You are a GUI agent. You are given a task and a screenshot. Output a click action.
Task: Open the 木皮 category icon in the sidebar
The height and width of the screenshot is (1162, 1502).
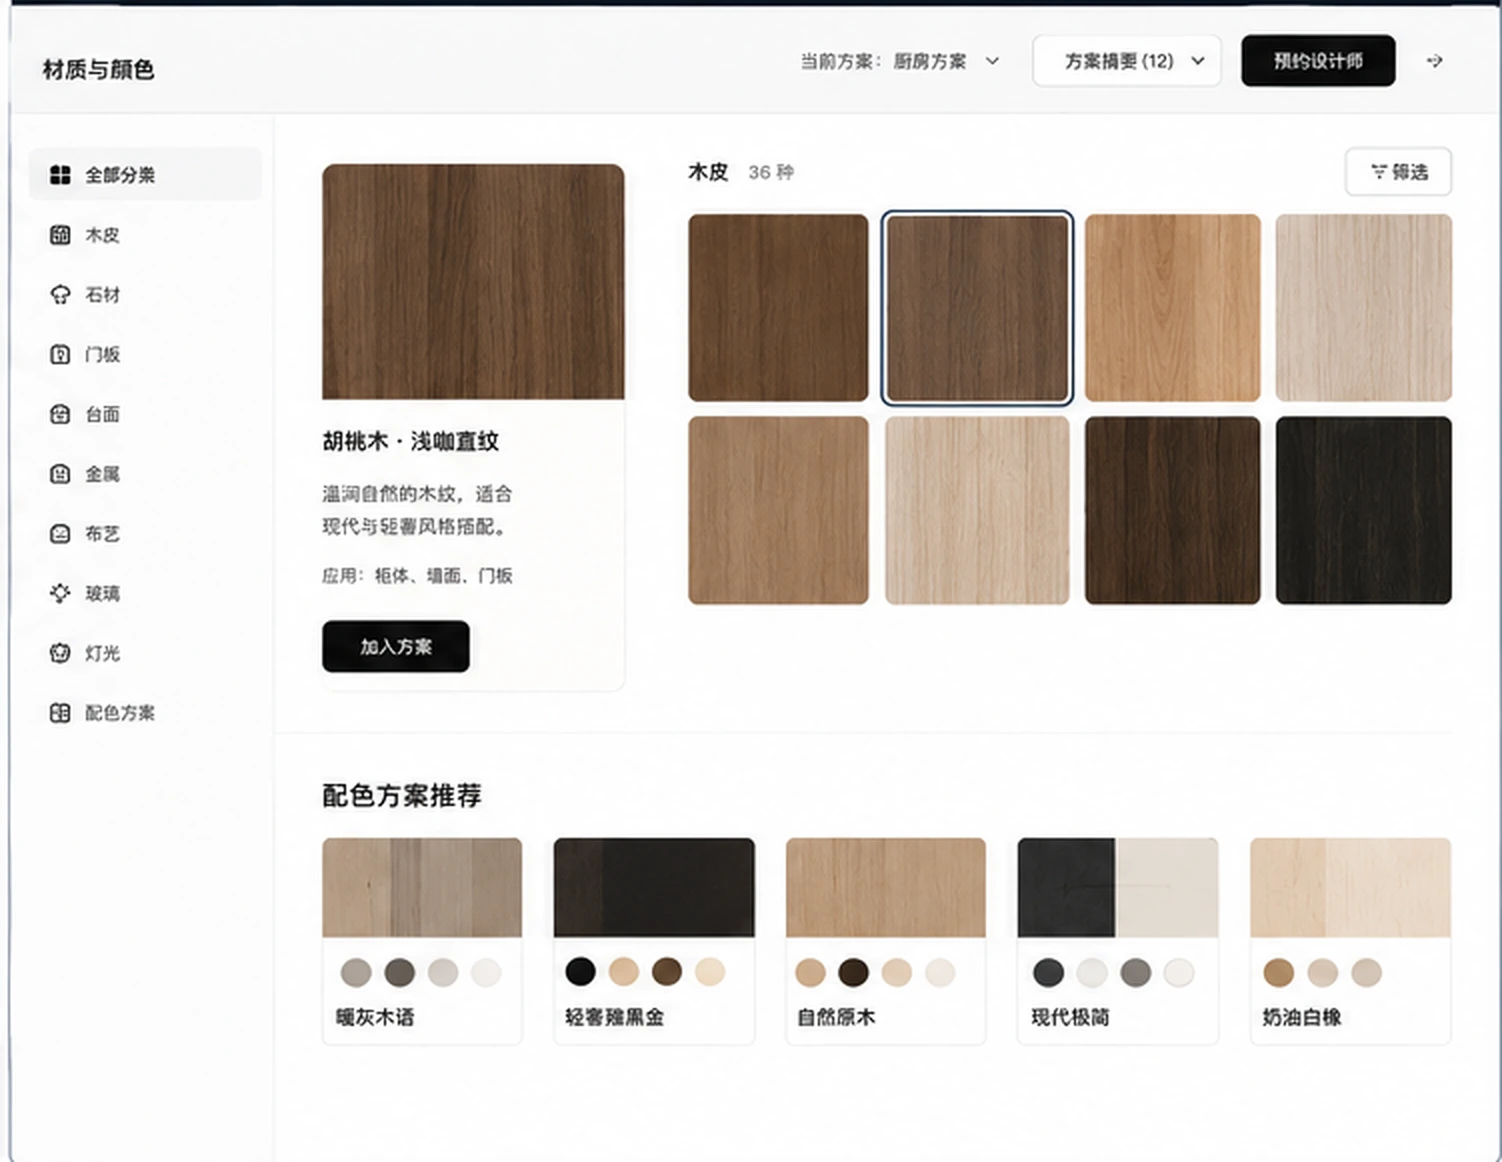point(60,235)
